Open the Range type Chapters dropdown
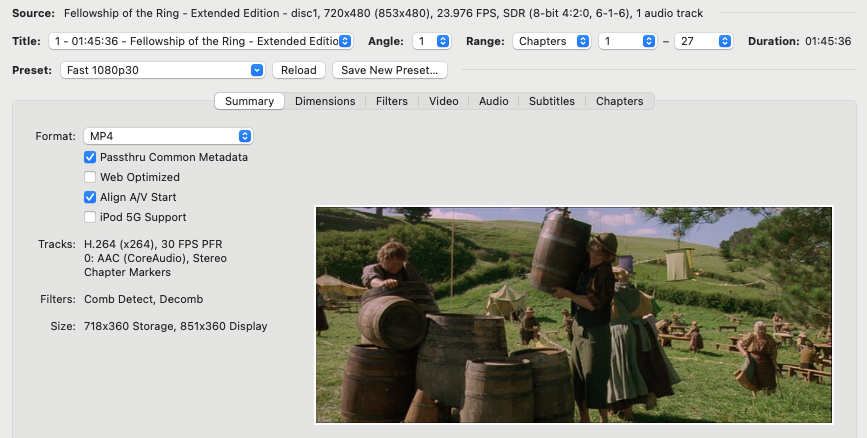 pyautogui.click(x=551, y=41)
